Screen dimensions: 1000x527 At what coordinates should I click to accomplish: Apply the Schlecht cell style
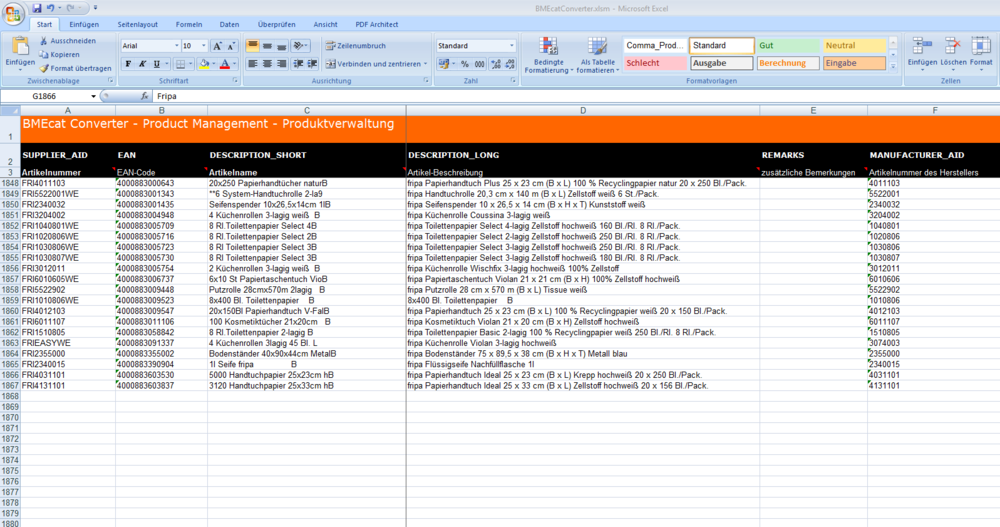(x=654, y=63)
